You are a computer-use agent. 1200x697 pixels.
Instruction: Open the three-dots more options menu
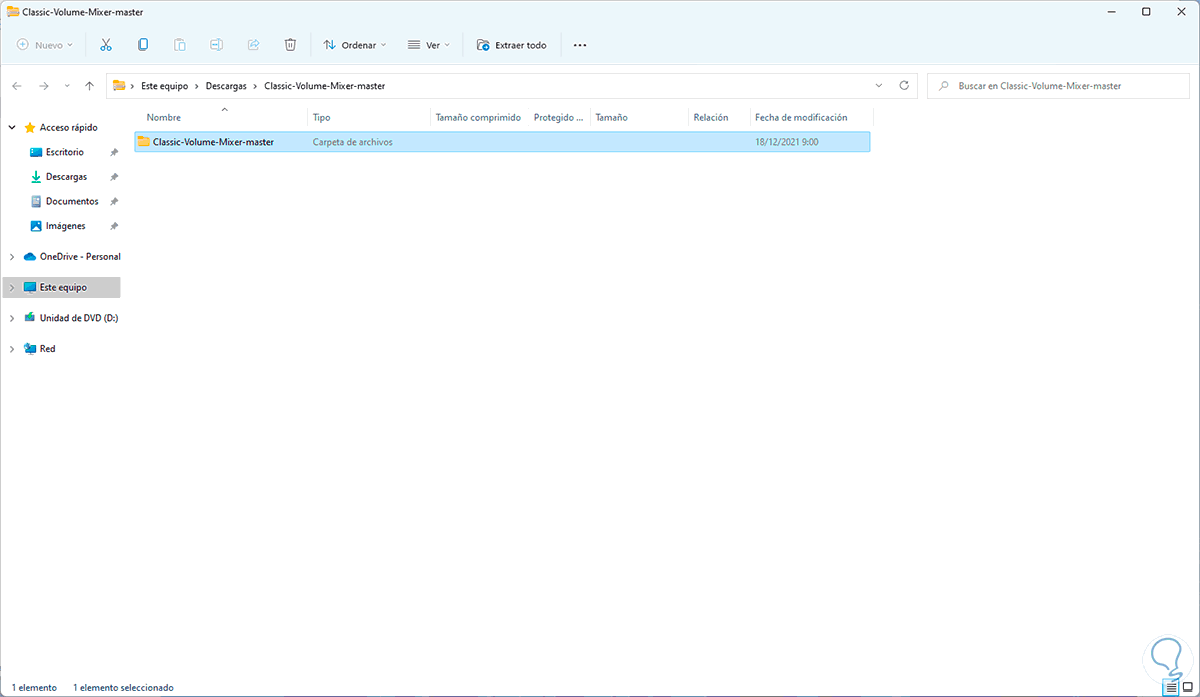(x=580, y=45)
